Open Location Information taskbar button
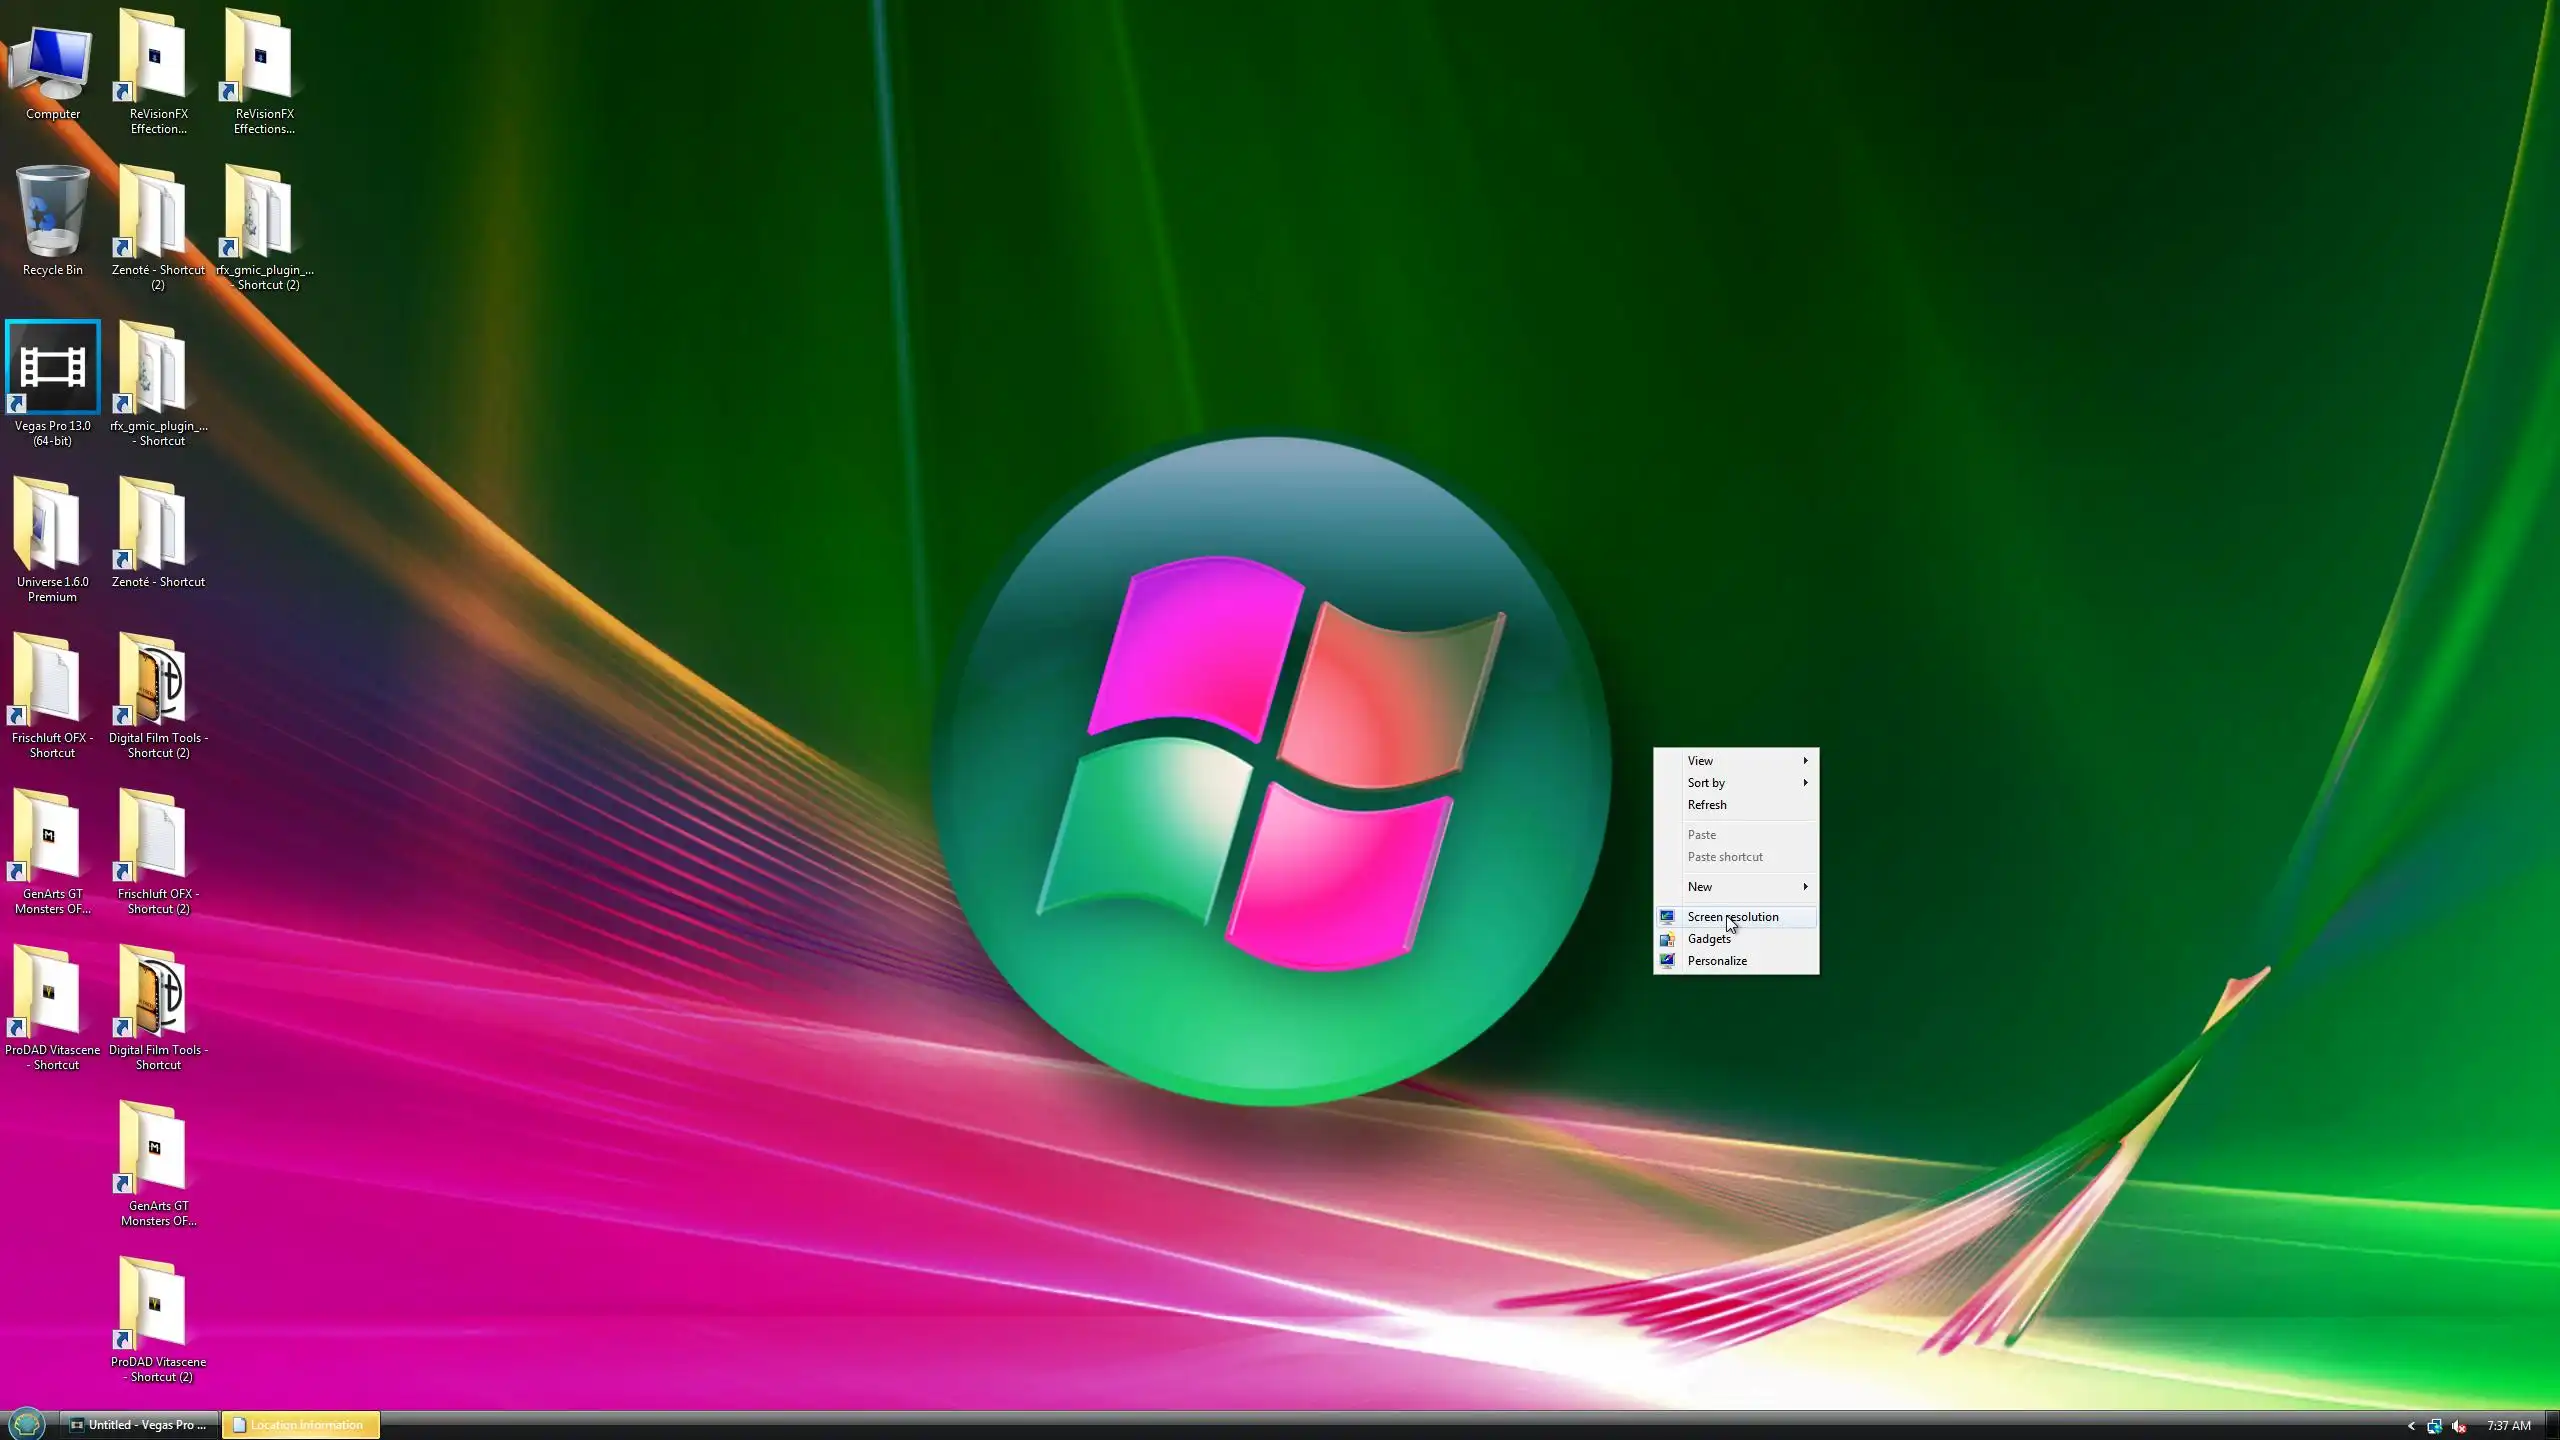 (x=301, y=1425)
